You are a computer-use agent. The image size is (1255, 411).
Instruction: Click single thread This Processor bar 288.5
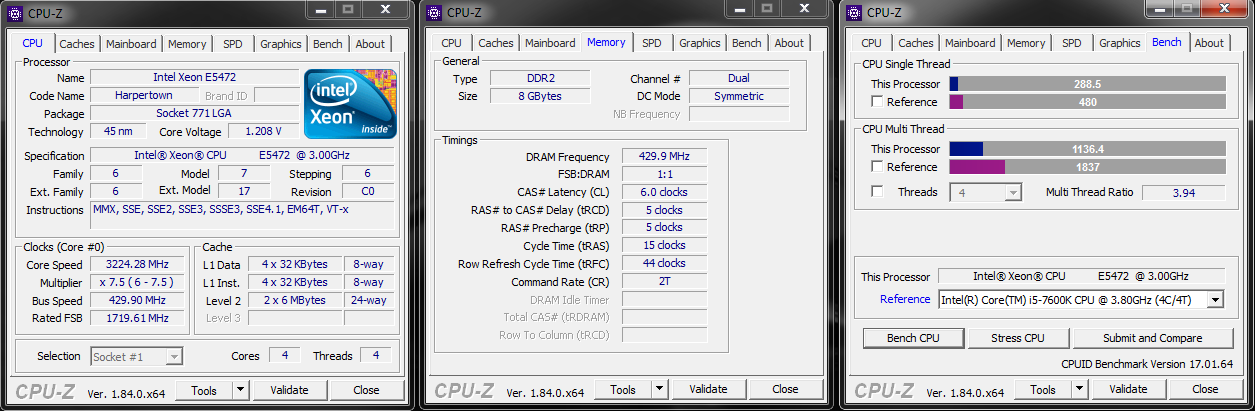(1087, 84)
